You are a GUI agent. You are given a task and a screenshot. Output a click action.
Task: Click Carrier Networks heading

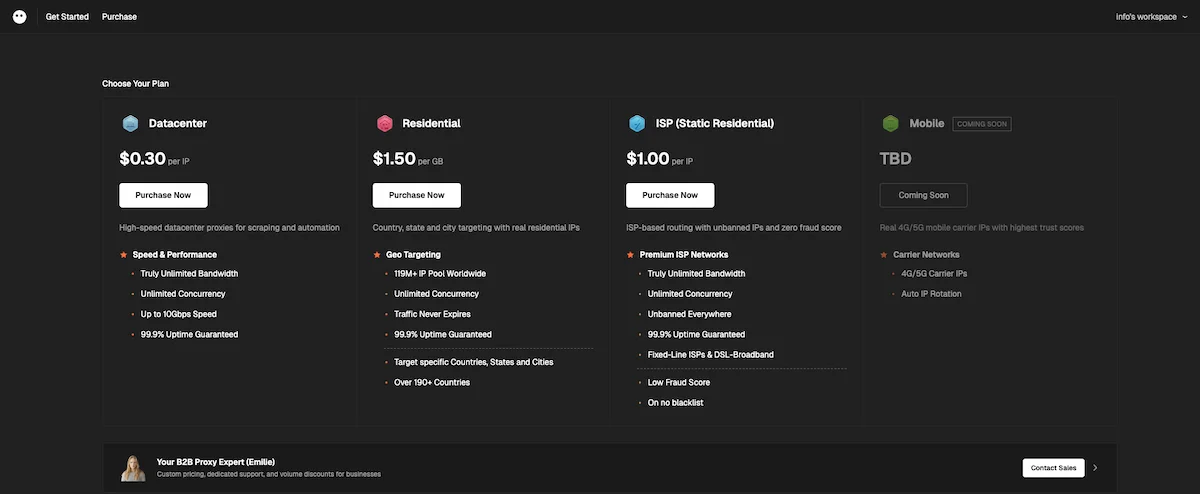[x=926, y=255]
